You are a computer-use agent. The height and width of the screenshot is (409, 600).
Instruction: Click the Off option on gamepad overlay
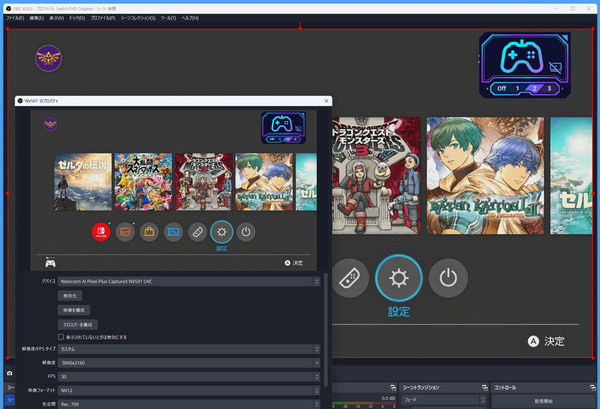501,88
